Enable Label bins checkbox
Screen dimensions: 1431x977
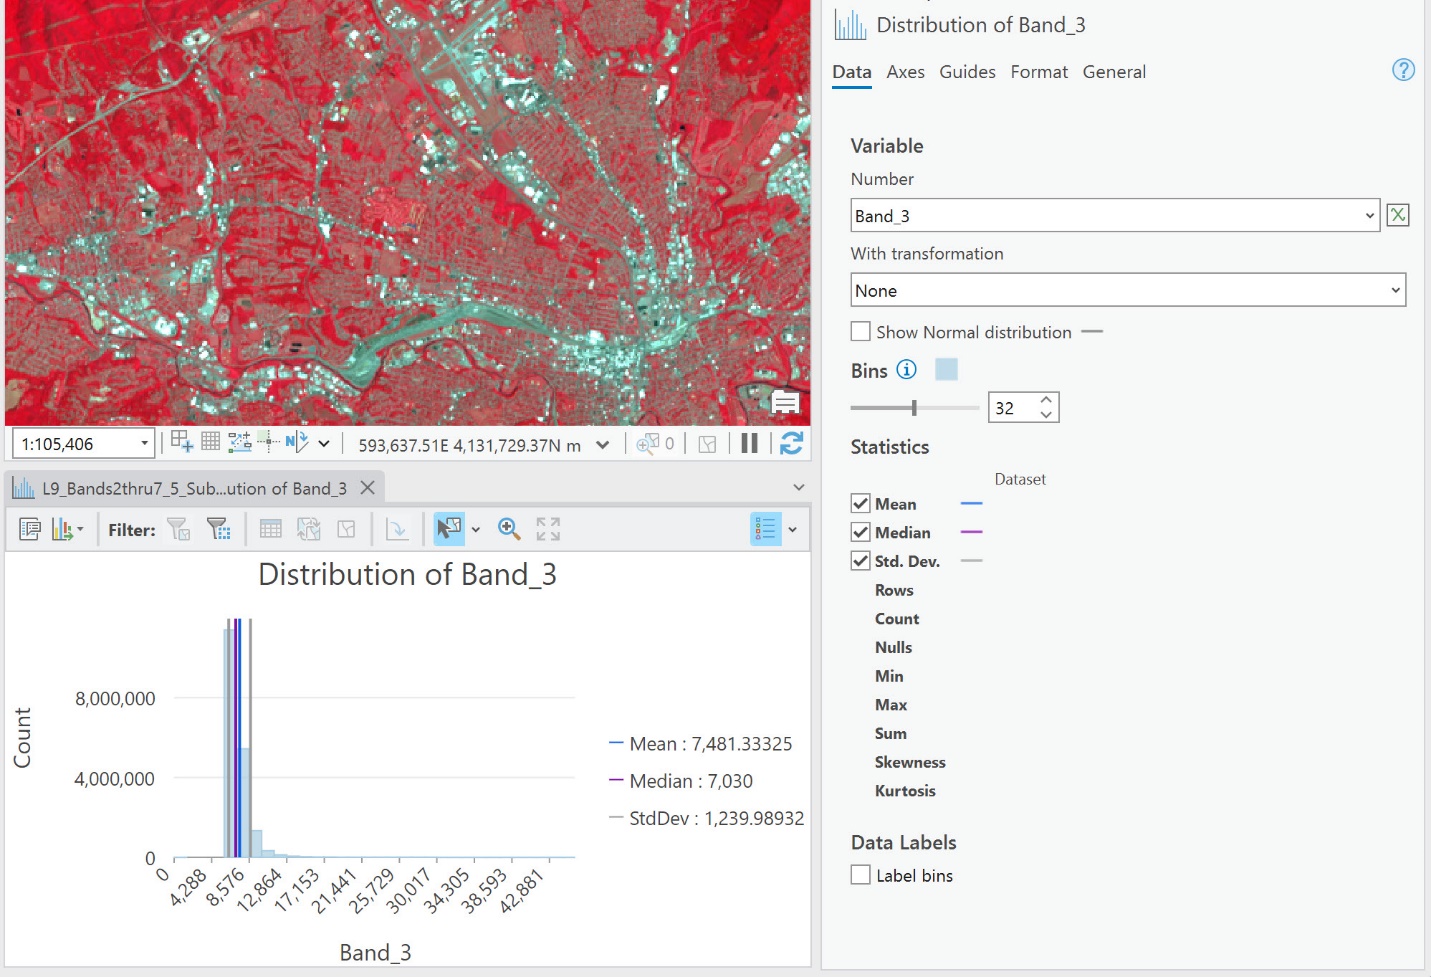(x=860, y=875)
